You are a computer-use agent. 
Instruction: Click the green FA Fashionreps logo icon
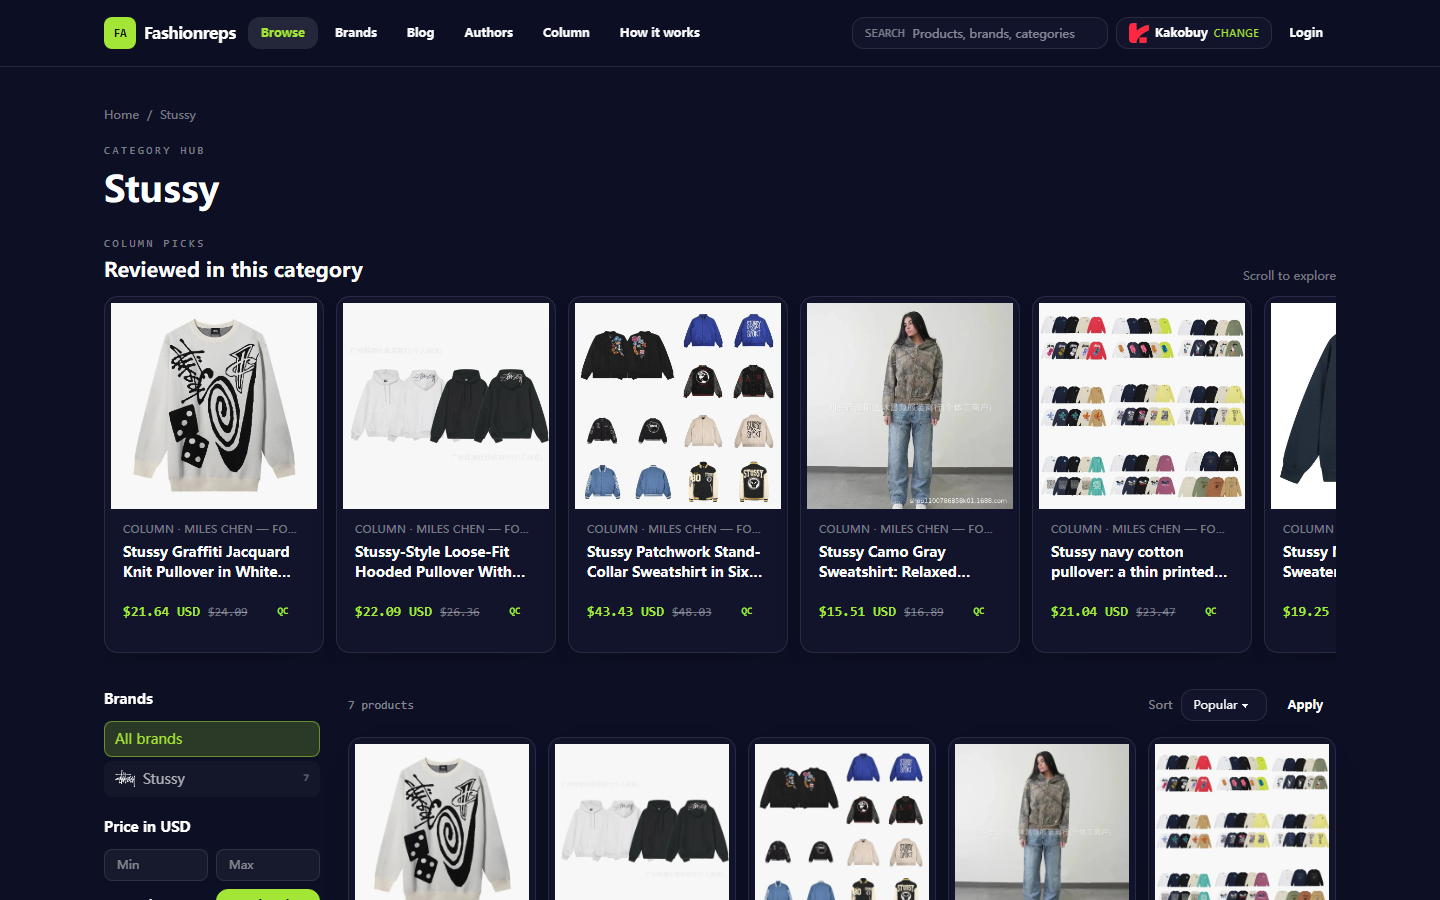pyautogui.click(x=120, y=33)
